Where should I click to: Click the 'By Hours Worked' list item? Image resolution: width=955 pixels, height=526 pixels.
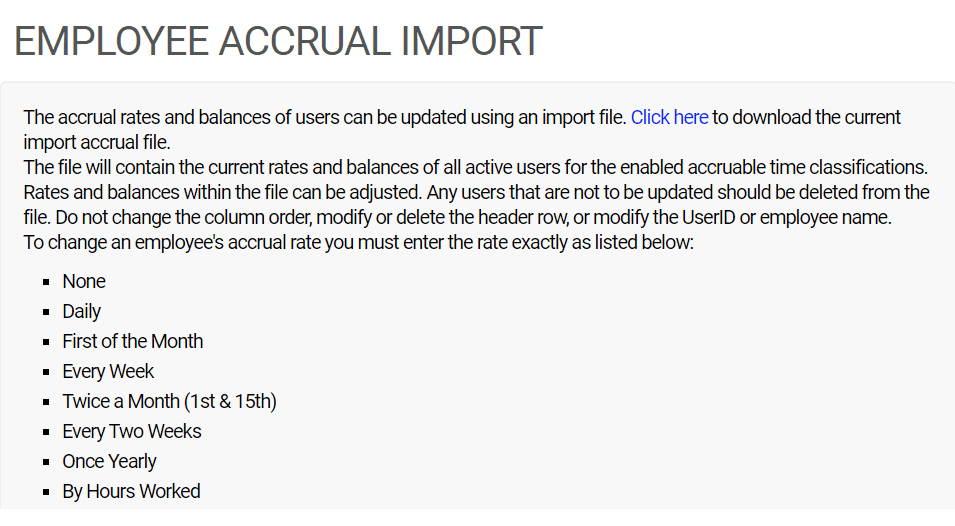tap(132, 491)
